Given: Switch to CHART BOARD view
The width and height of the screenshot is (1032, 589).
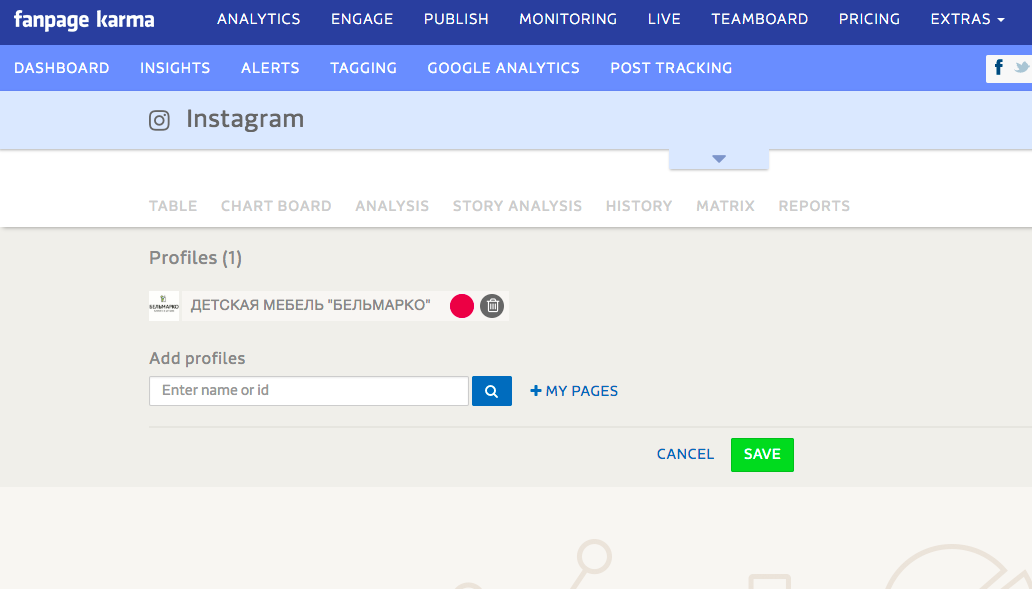Looking at the screenshot, I should [x=276, y=206].
